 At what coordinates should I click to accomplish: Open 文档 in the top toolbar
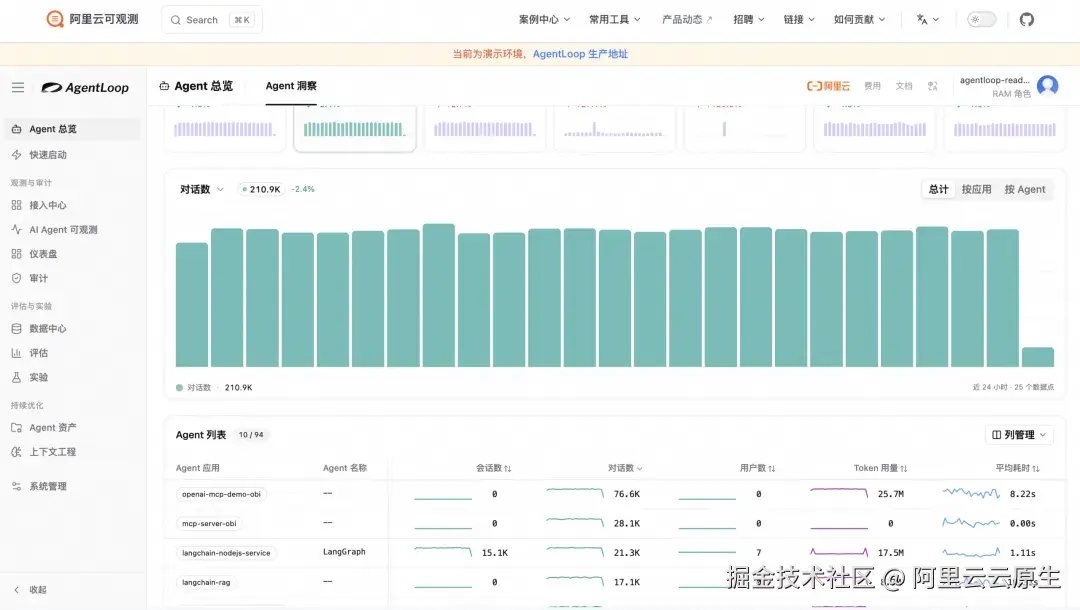point(904,86)
